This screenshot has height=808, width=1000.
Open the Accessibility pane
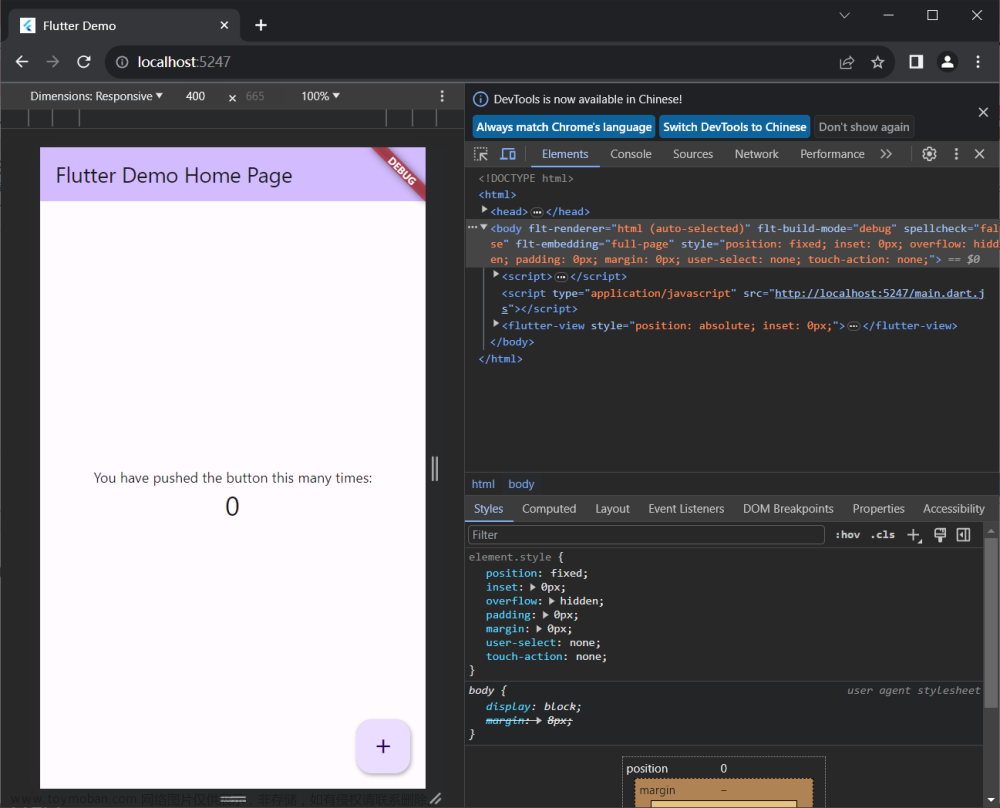[953, 509]
